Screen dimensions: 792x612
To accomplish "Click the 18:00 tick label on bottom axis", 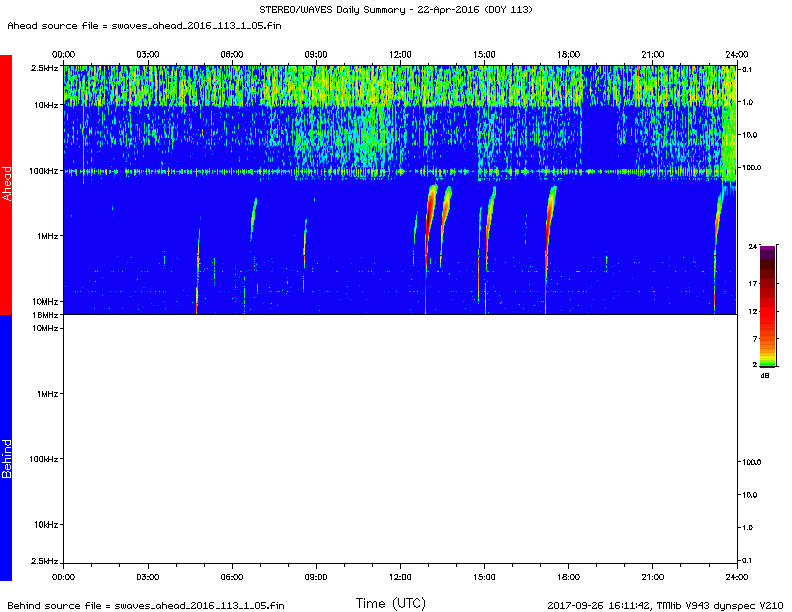I will pyautogui.click(x=568, y=577).
